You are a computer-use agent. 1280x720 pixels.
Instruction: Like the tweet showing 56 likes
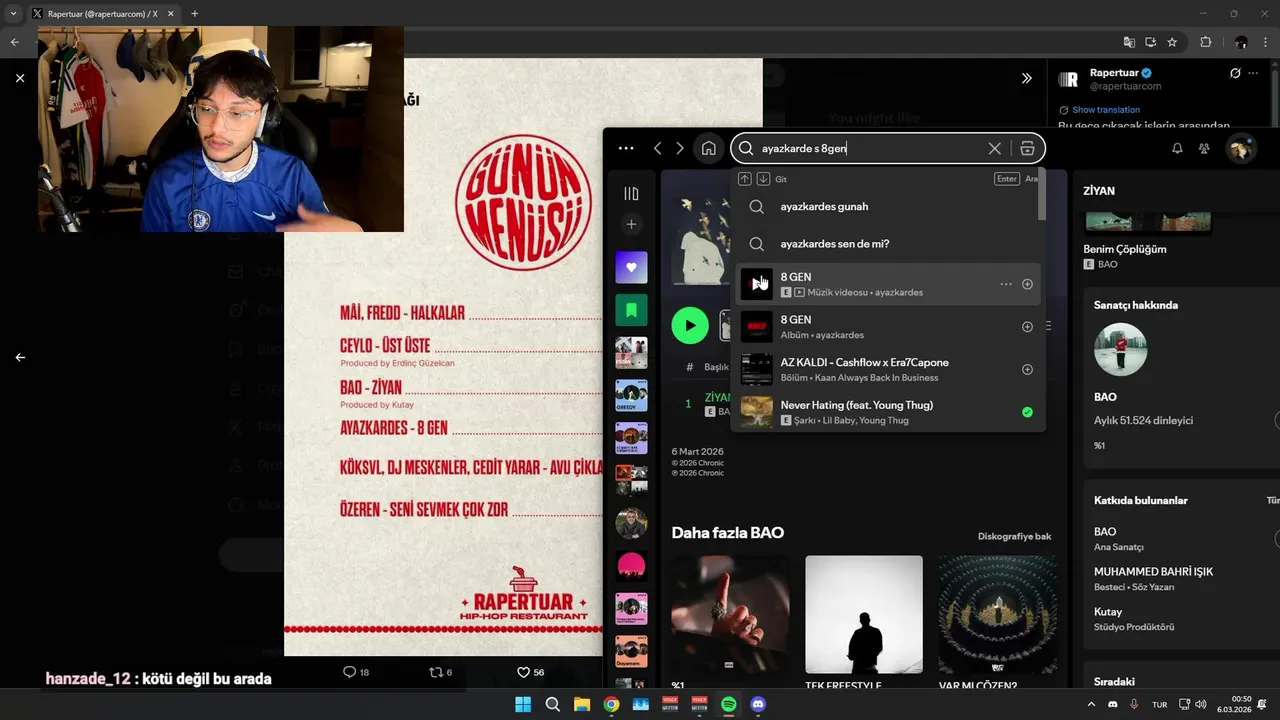[530, 672]
